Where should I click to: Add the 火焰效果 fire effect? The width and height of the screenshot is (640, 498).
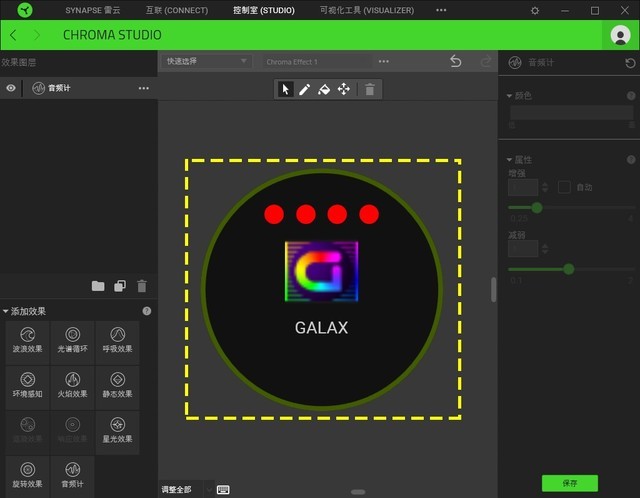(72, 387)
